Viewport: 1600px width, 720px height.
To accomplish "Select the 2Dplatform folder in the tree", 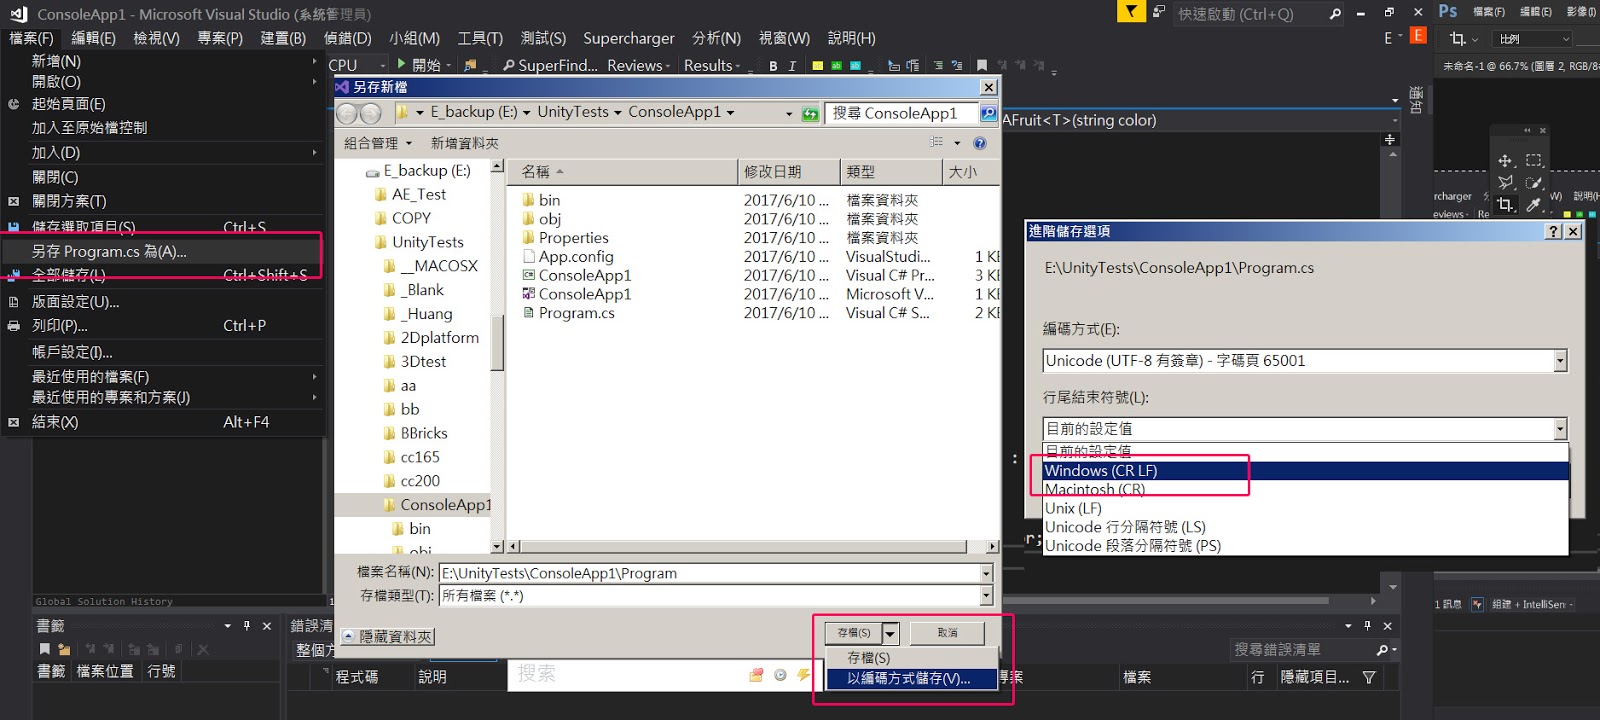I will pos(431,338).
